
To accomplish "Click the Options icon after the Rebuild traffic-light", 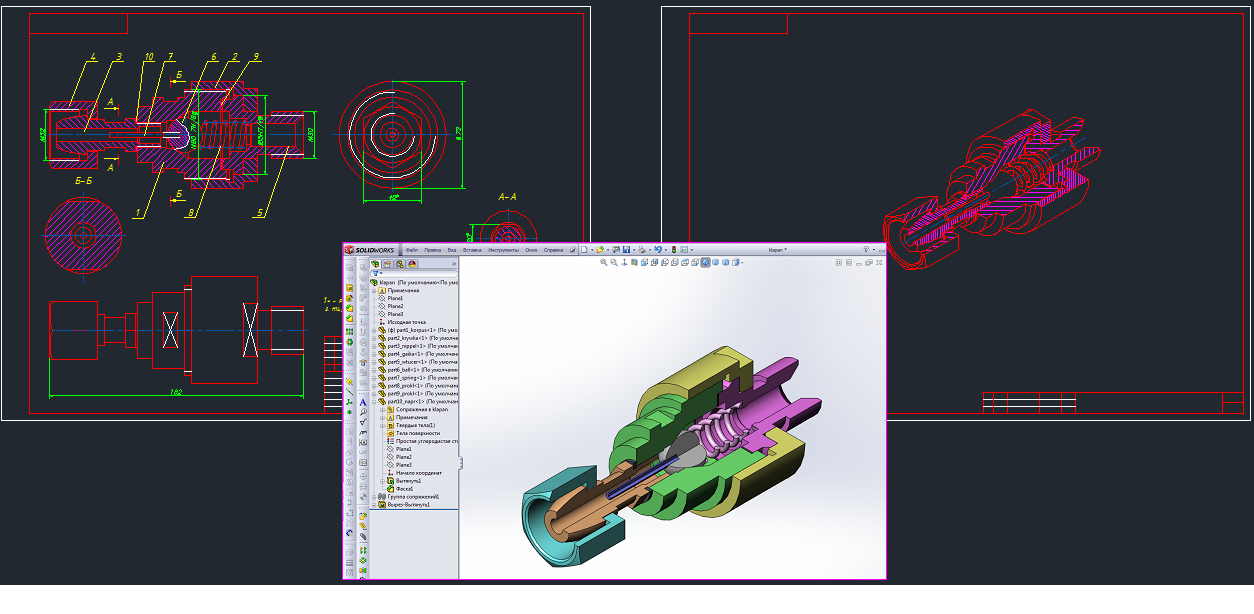I will click(684, 249).
